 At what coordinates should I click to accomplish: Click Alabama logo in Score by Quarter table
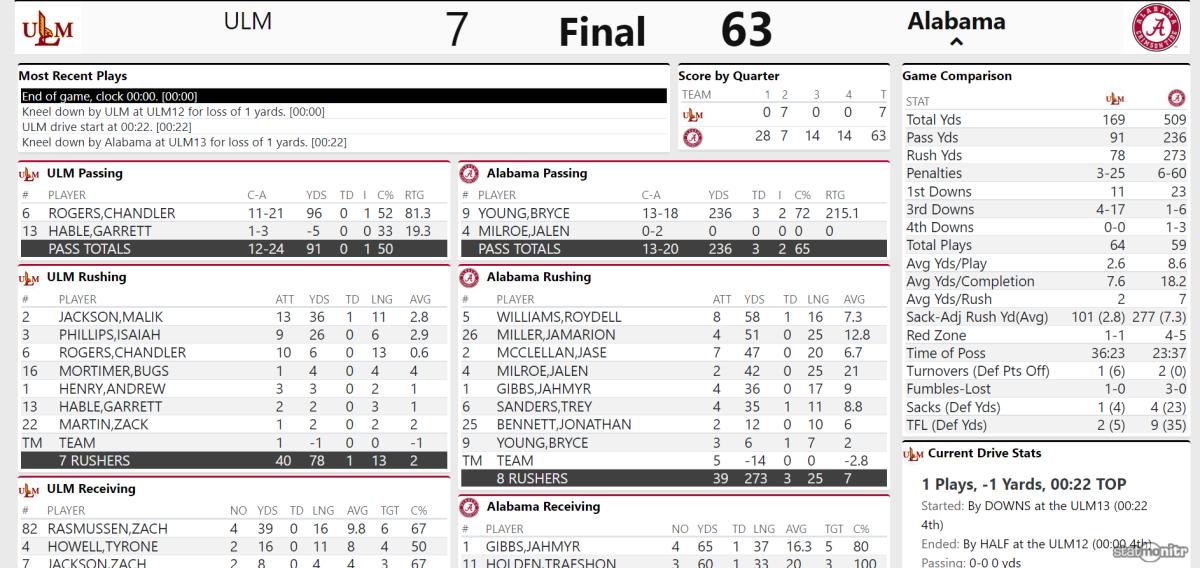[692, 137]
